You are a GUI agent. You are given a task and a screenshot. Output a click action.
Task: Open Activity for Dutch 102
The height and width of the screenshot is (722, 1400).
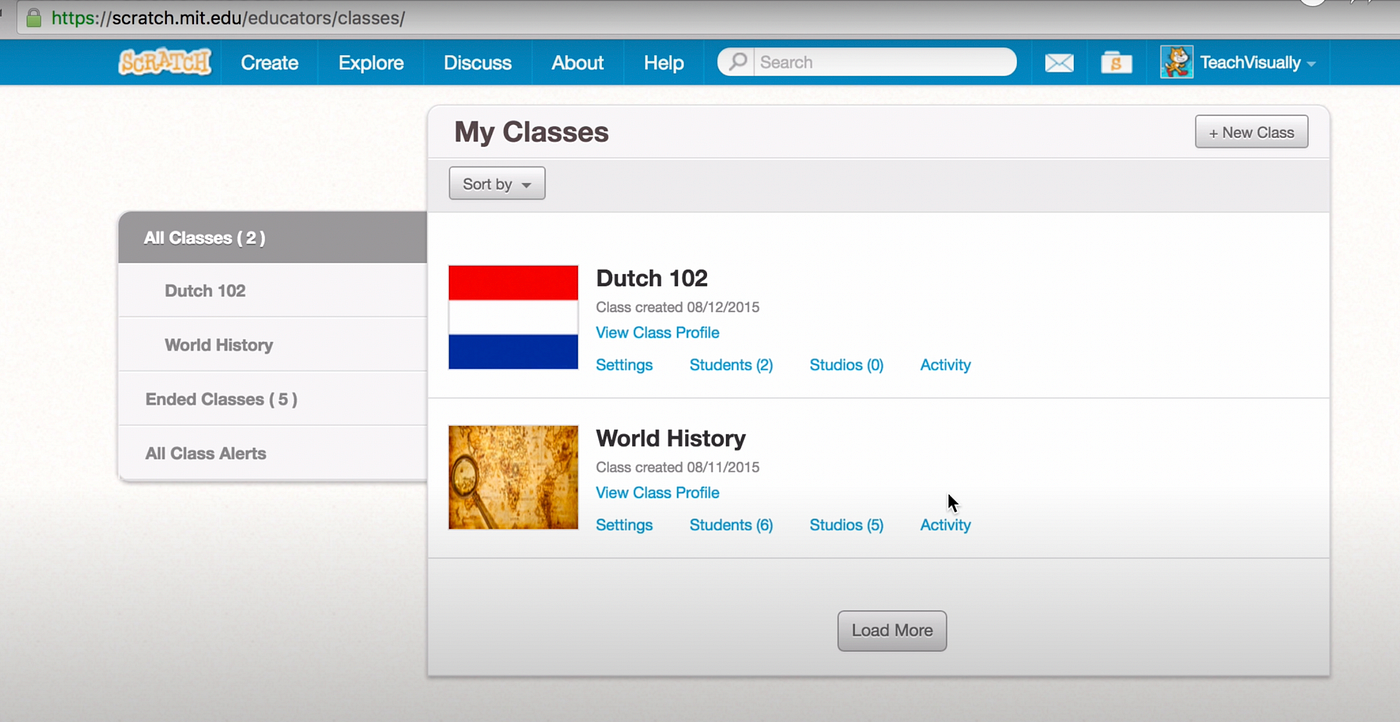pos(945,365)
